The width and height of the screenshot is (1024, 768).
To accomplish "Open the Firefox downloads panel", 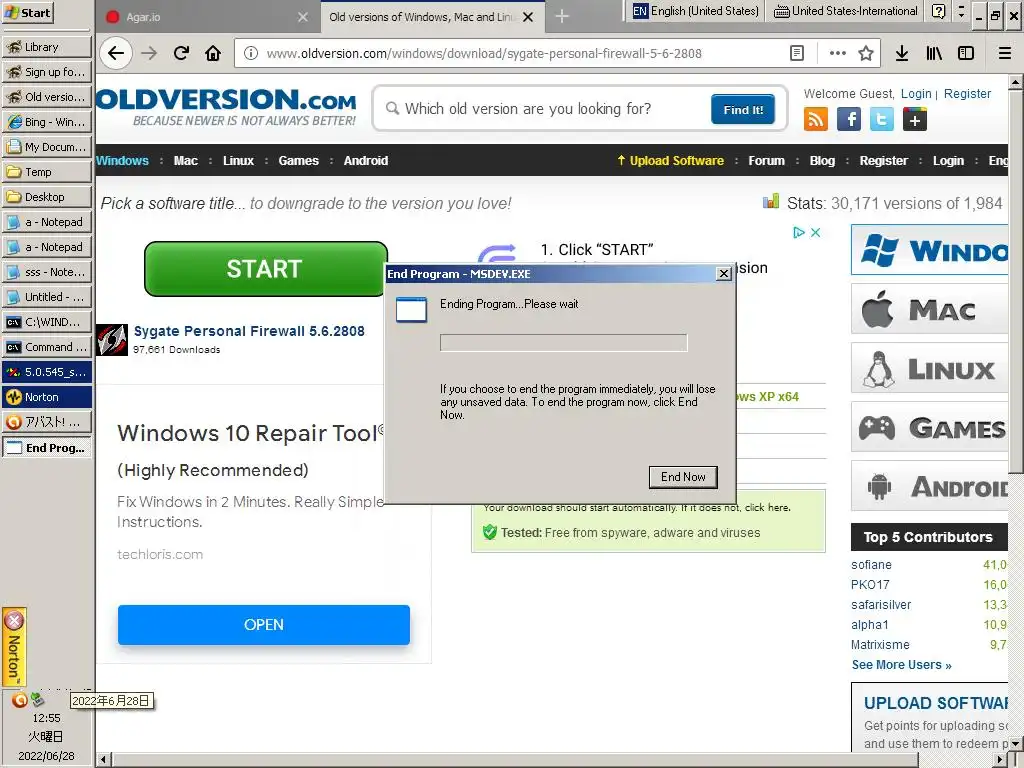I will [902, 54].
